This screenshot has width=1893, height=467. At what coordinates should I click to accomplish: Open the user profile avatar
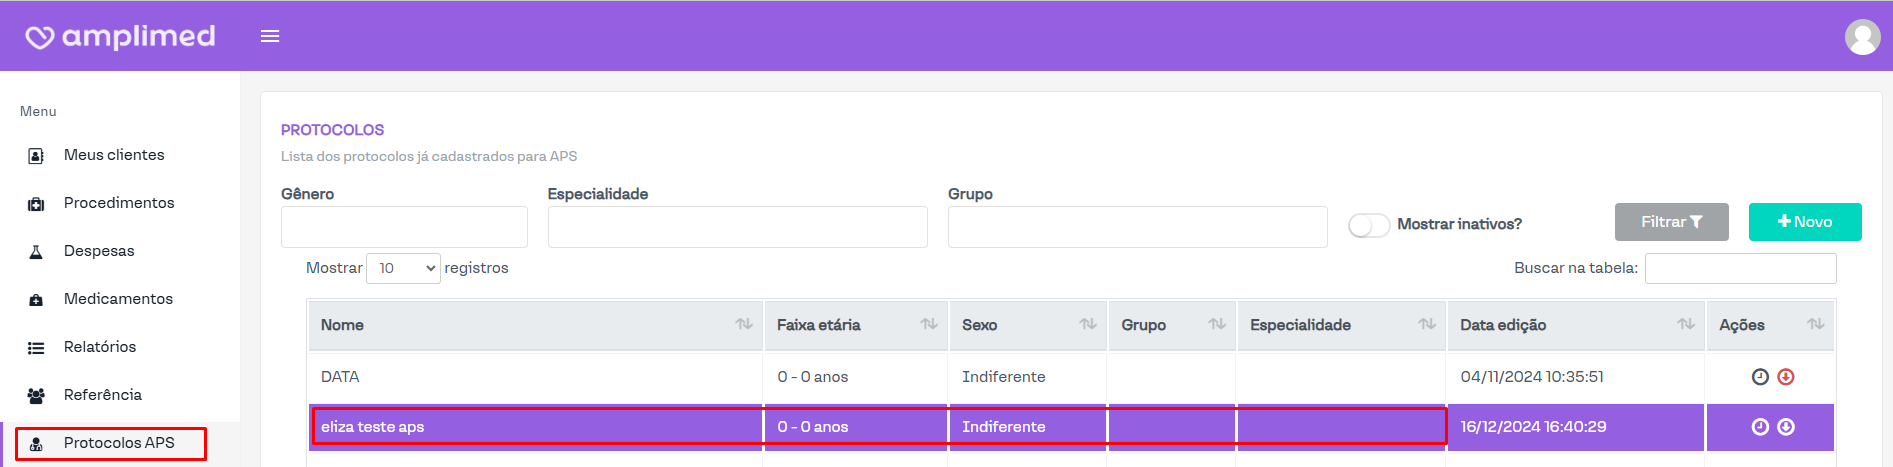(x=1862, y=37)
